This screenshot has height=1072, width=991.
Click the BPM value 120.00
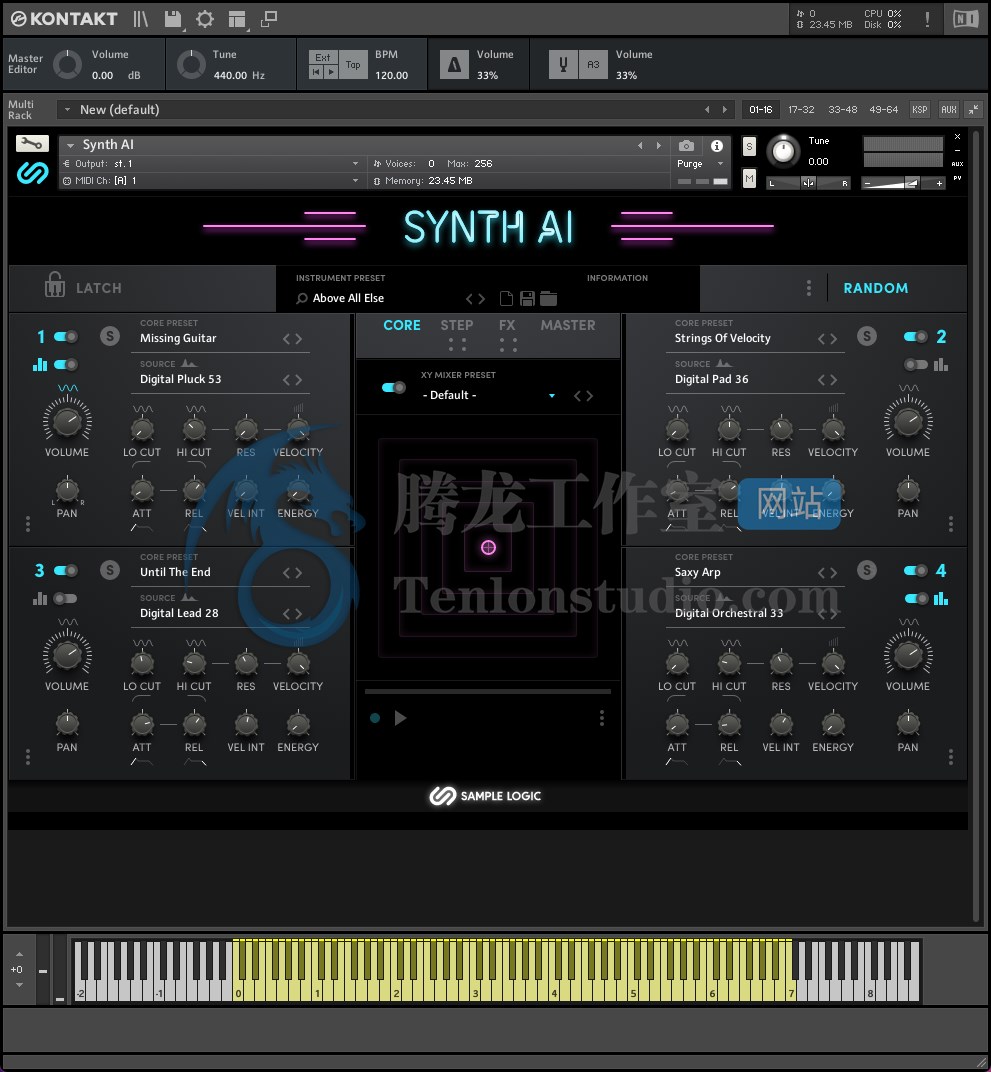pos(391,75)
